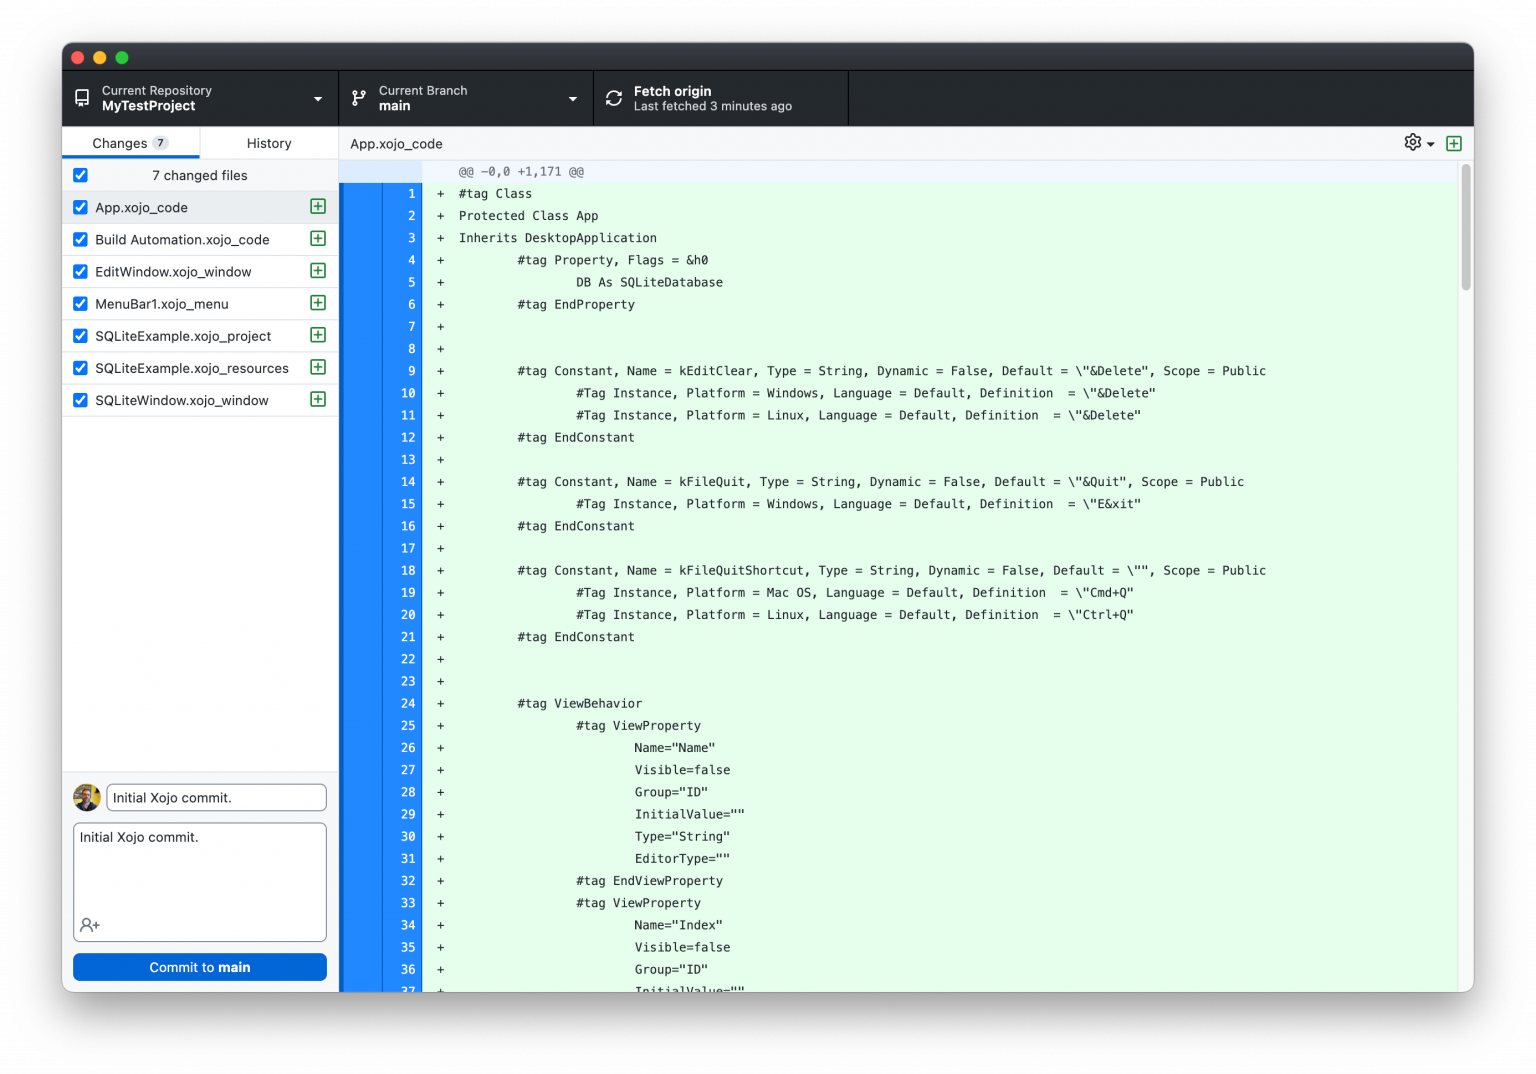The height and width of the screenshot is (1074, 1536).
Task: Click the branch fork icon
Action: point(358,97)
